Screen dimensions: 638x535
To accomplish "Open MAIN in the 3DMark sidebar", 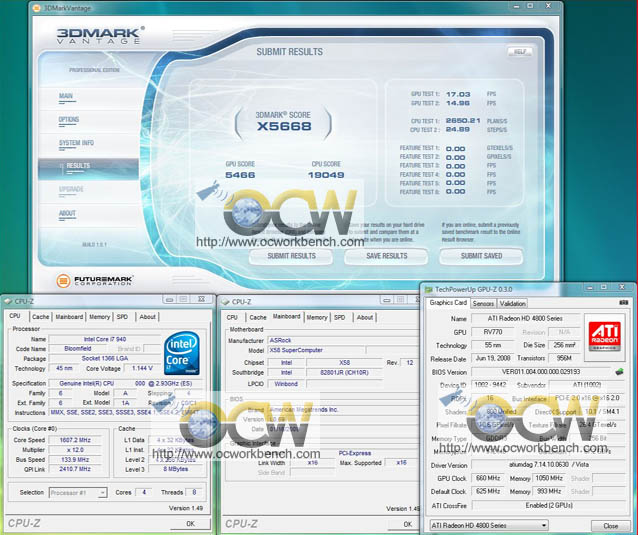I will (x=66, y=96).
